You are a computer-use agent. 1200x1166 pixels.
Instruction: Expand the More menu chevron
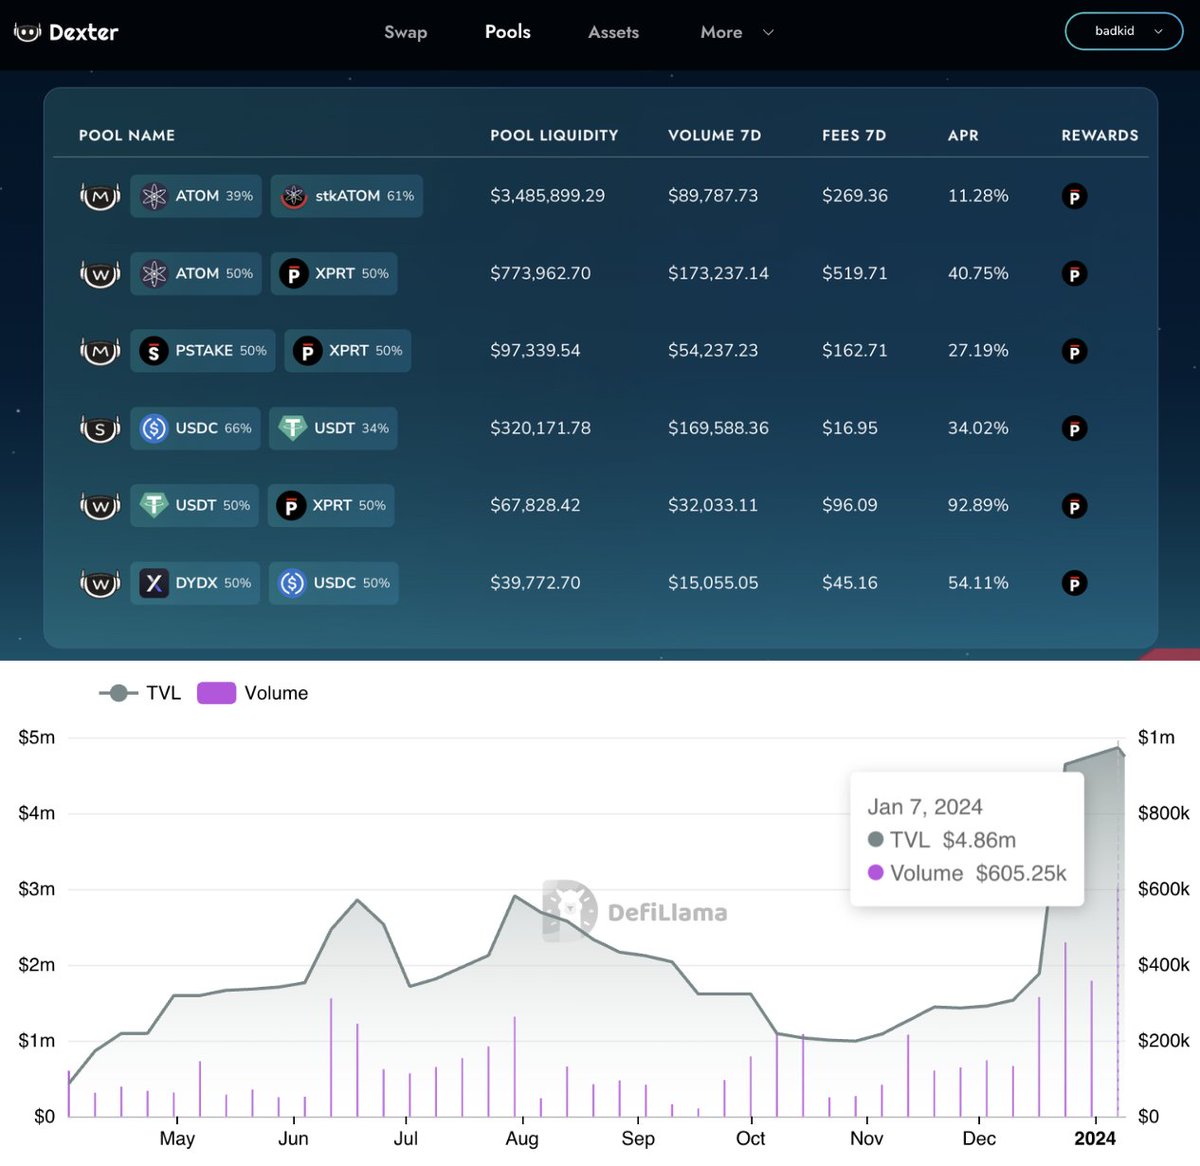[x=768, y=32]
